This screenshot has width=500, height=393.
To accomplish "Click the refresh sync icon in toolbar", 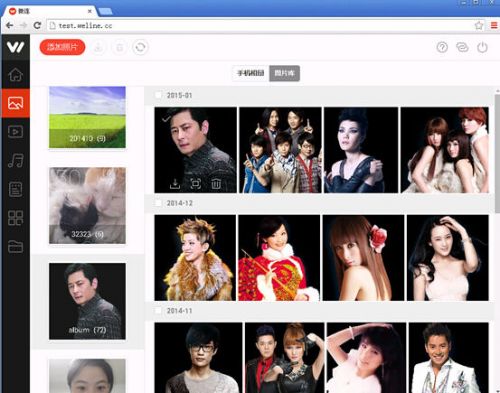I will [140, 47].
